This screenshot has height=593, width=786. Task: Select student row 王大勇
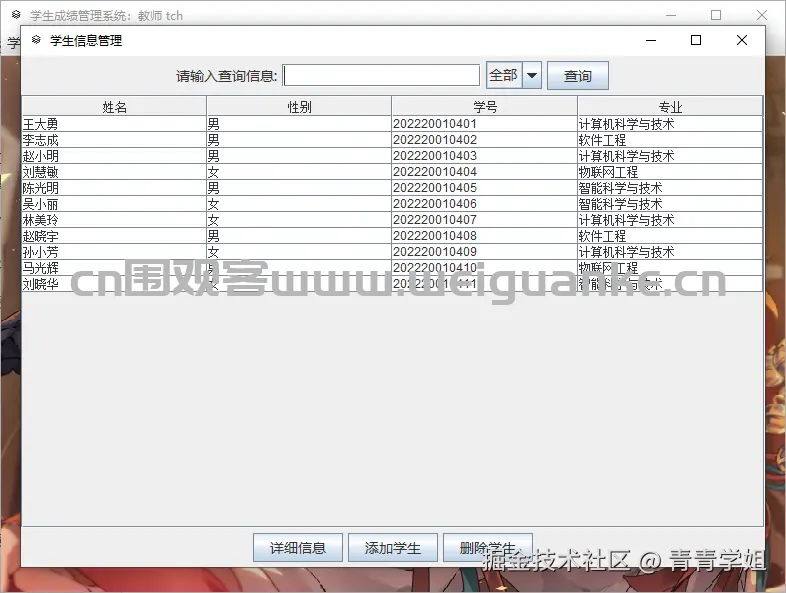(392, 124)
